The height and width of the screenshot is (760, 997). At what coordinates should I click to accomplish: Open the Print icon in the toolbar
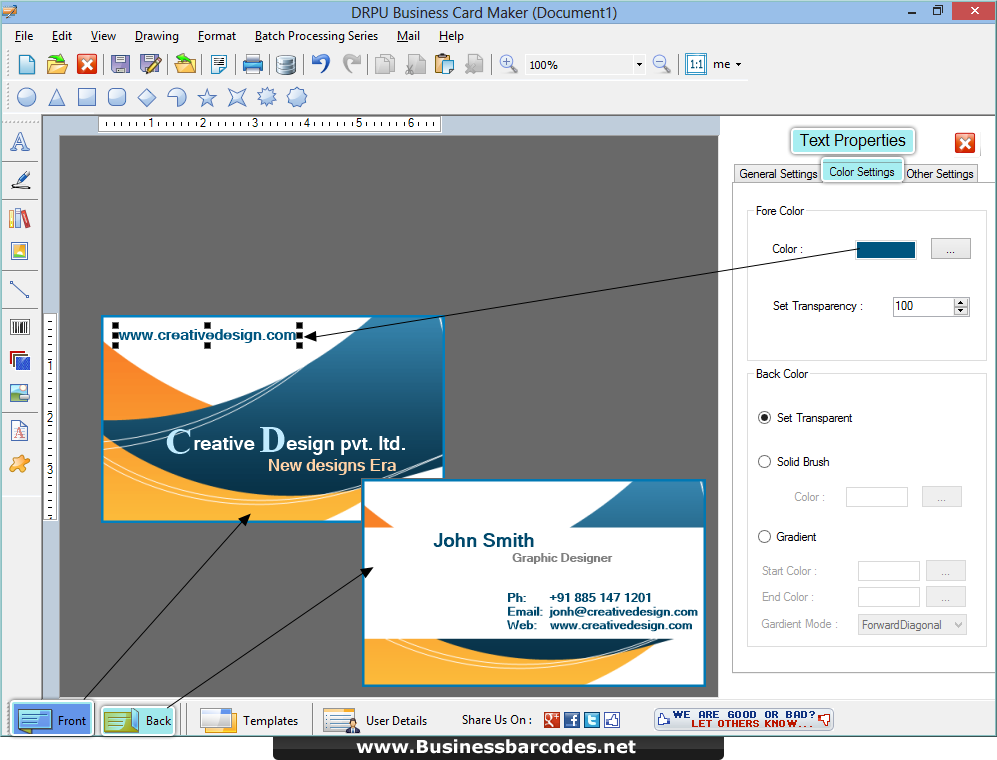pyautogui.click(x=252, y=63)
